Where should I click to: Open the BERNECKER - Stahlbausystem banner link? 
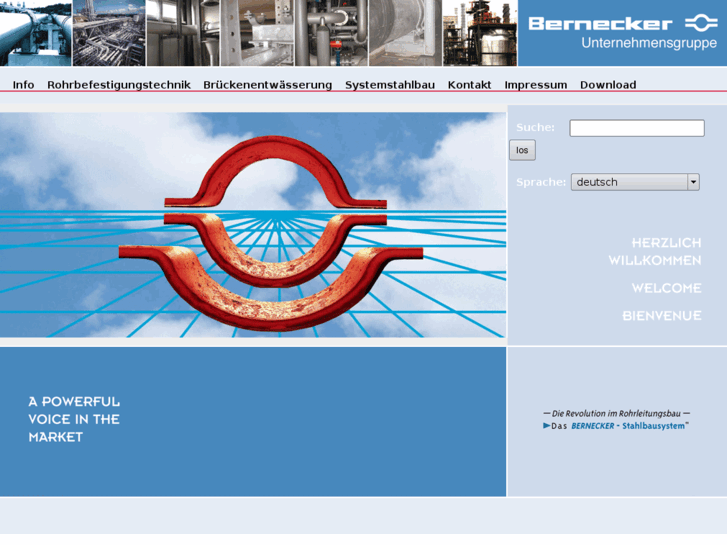616,426
